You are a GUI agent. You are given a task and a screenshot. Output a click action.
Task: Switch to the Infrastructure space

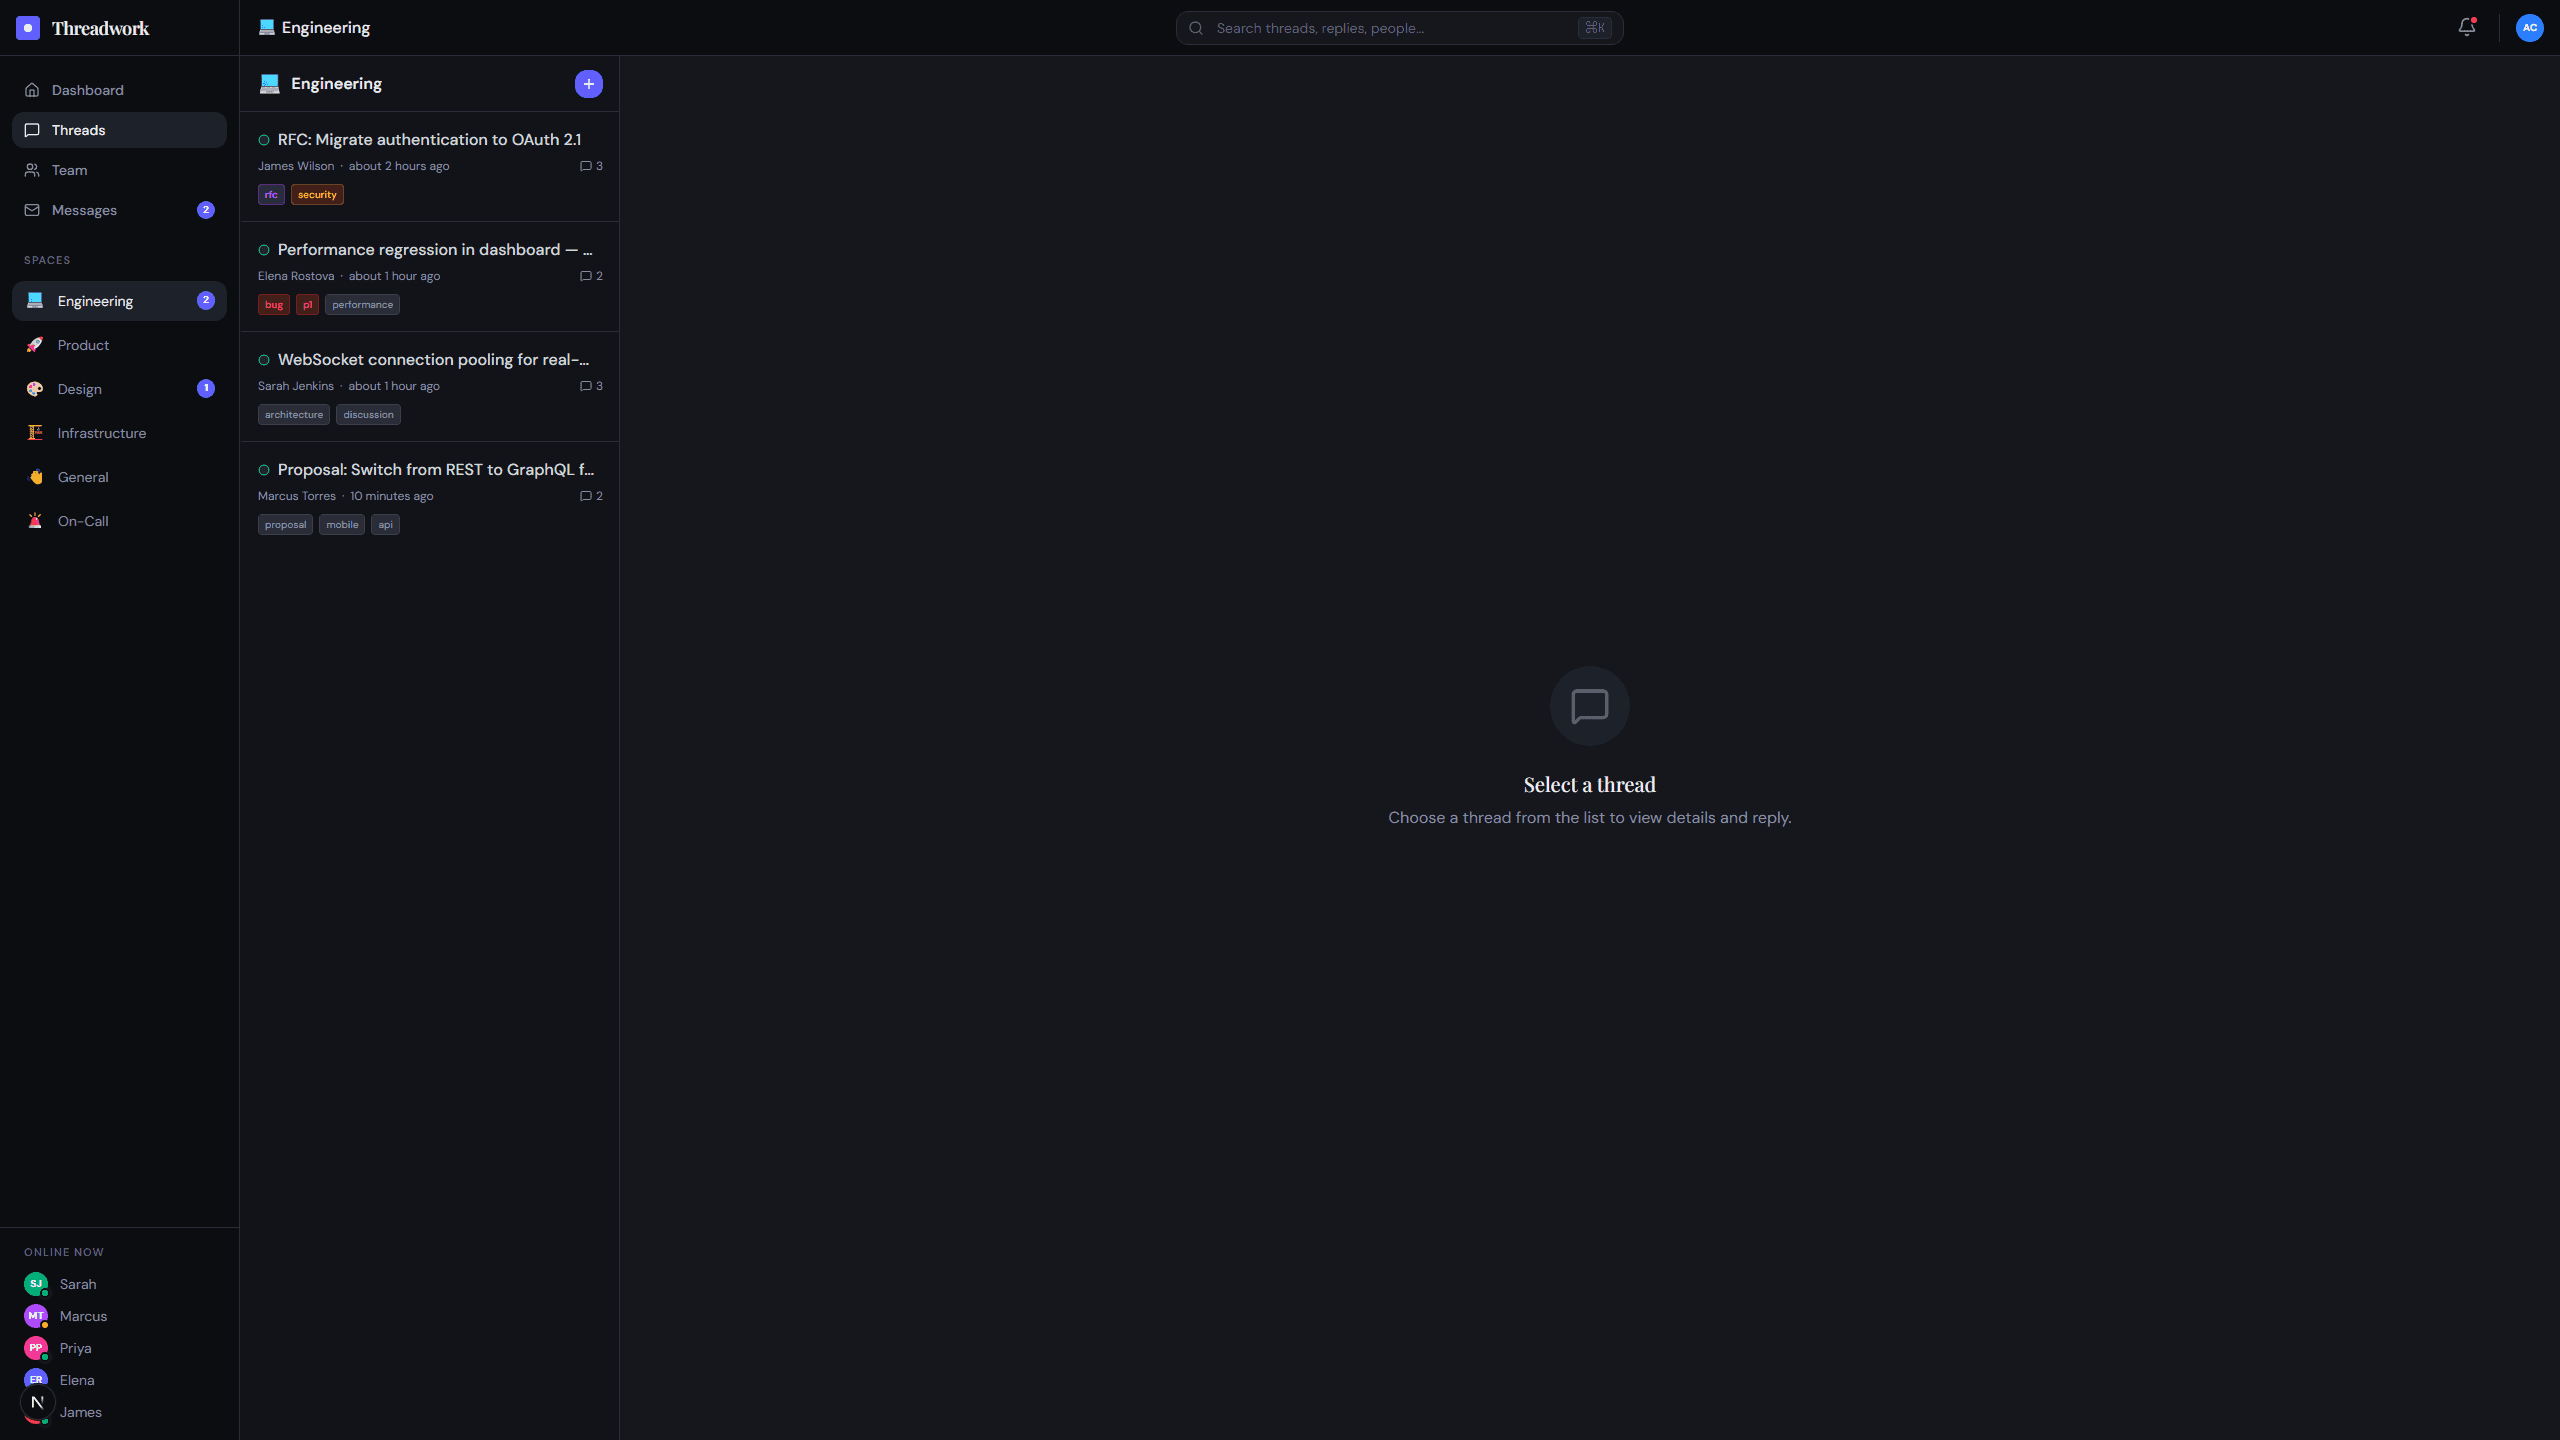[x=119, y=433]
